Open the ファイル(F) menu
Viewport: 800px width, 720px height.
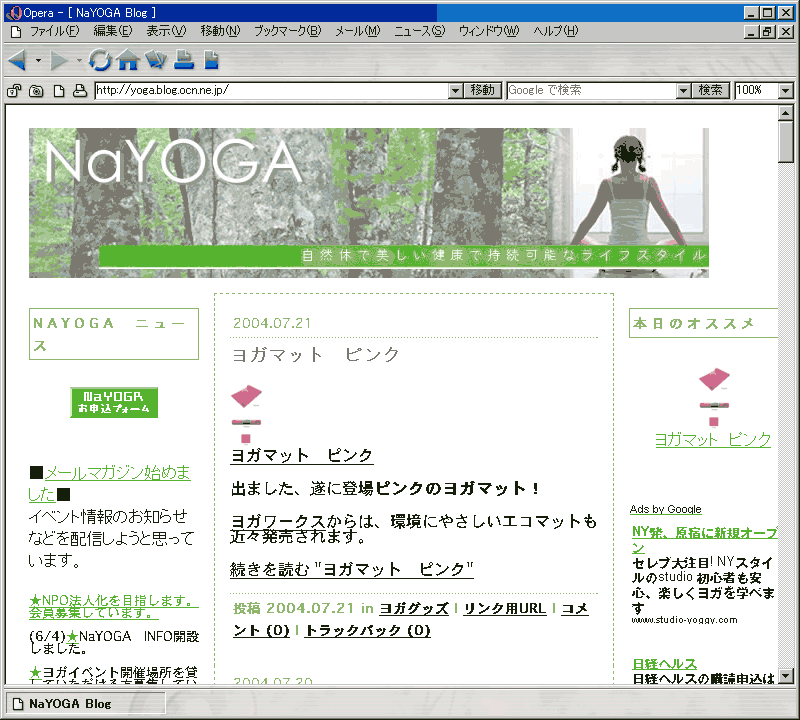55,31
